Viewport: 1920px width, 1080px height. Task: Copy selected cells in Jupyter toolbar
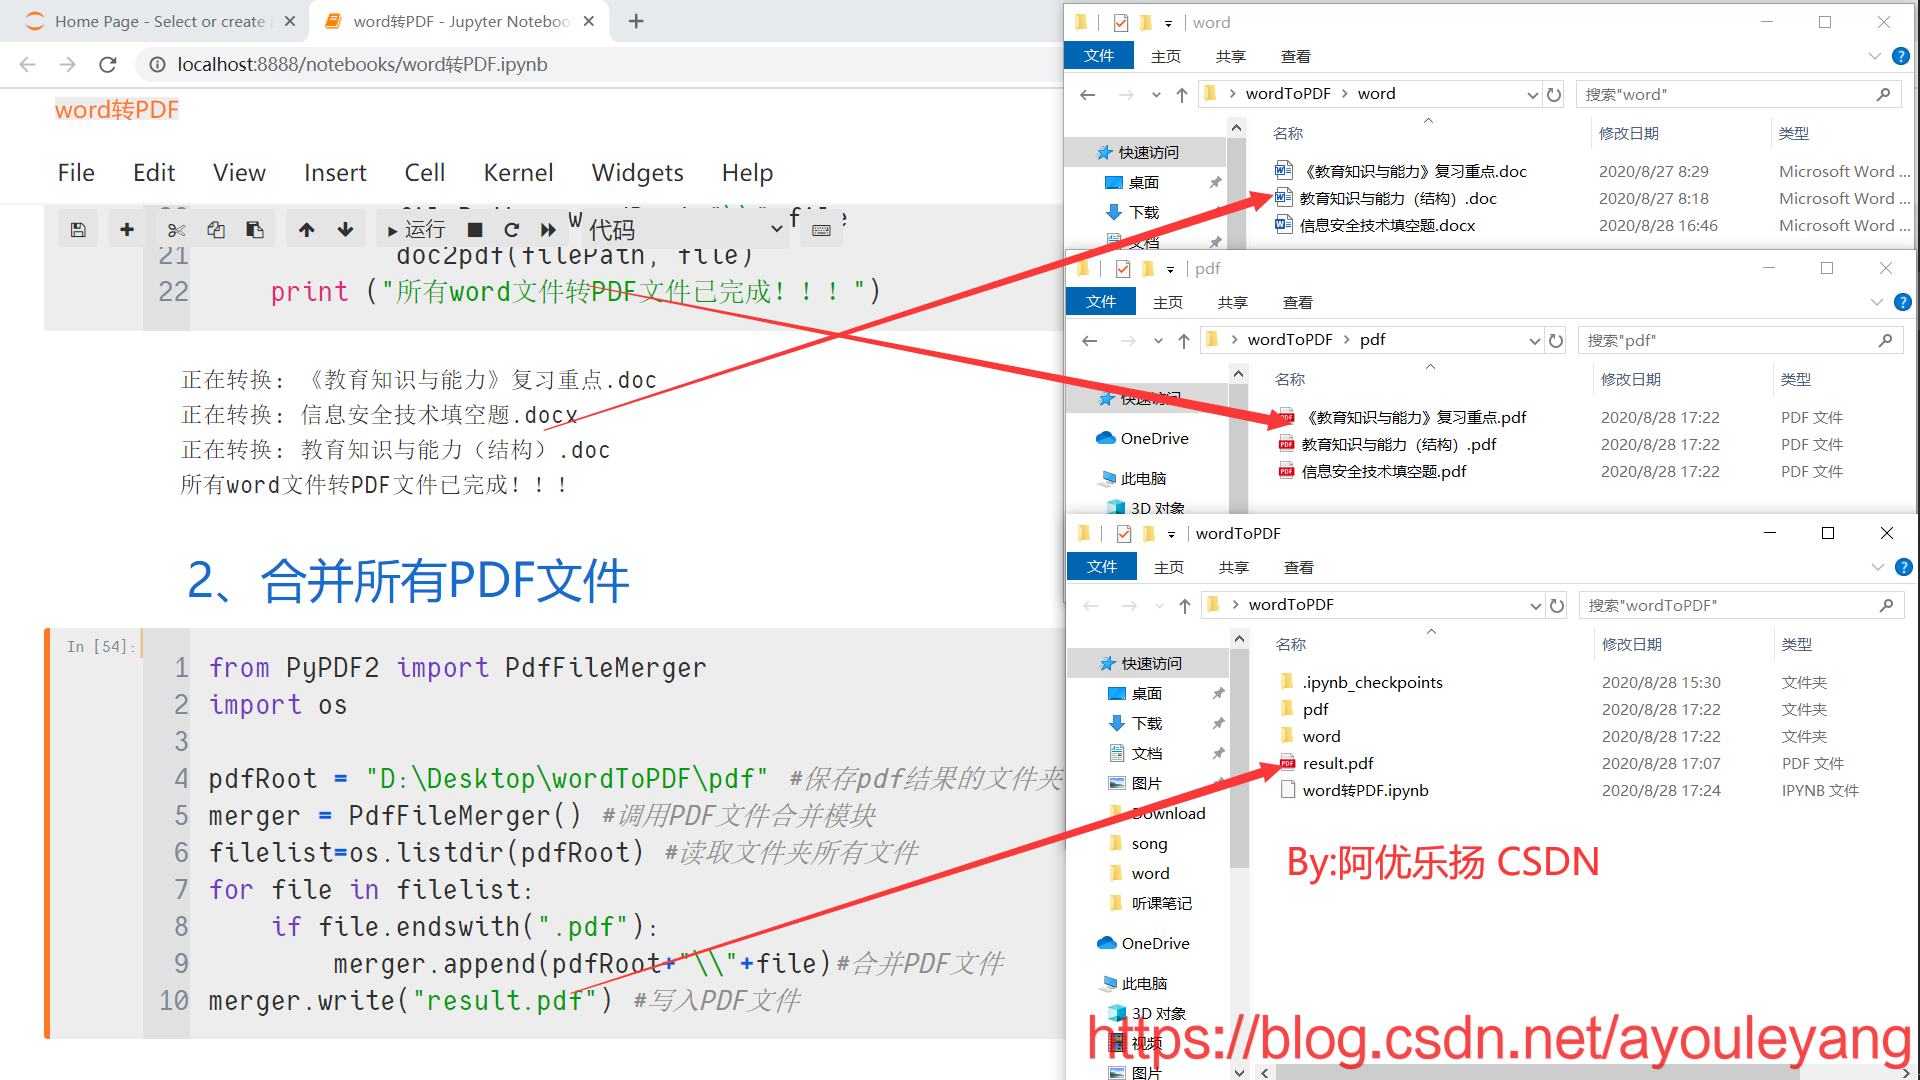[216, 230]
